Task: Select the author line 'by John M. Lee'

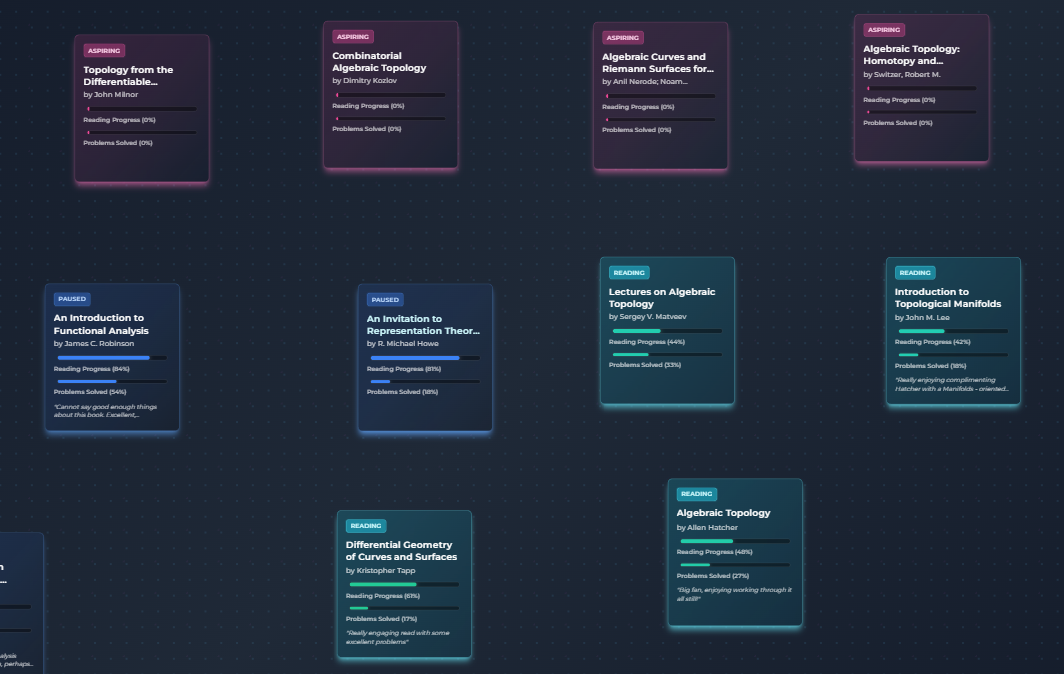Action: pyautogui.click(x=922, y=318)
